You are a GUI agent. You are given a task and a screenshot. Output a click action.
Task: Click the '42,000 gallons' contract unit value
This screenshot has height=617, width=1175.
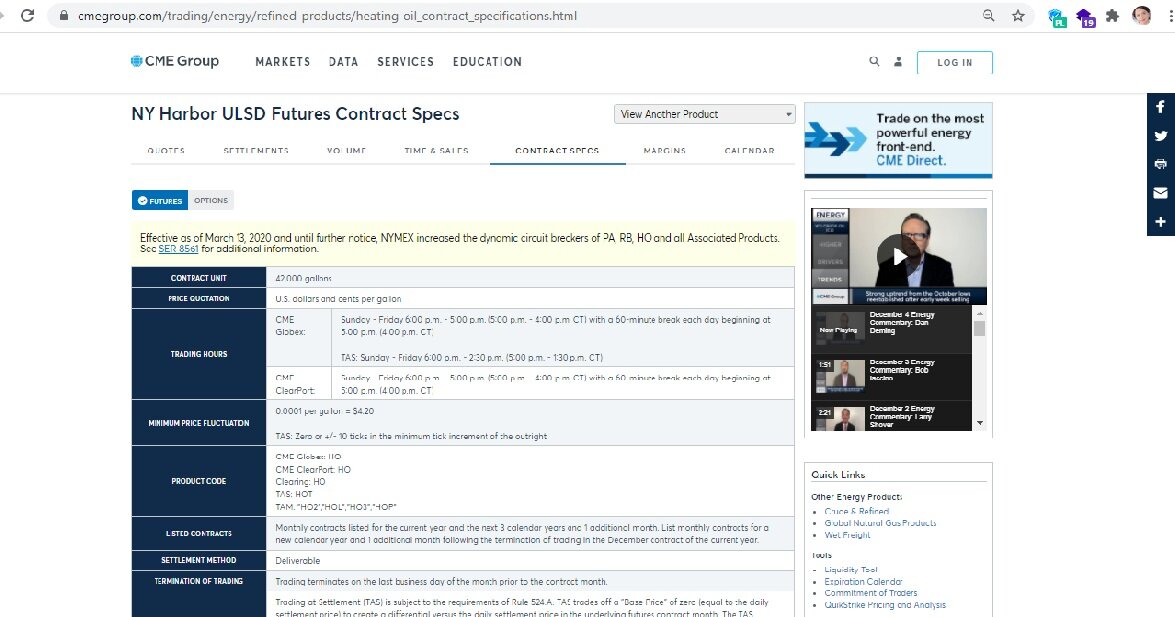pyautogui.click(x=303, y=278)
